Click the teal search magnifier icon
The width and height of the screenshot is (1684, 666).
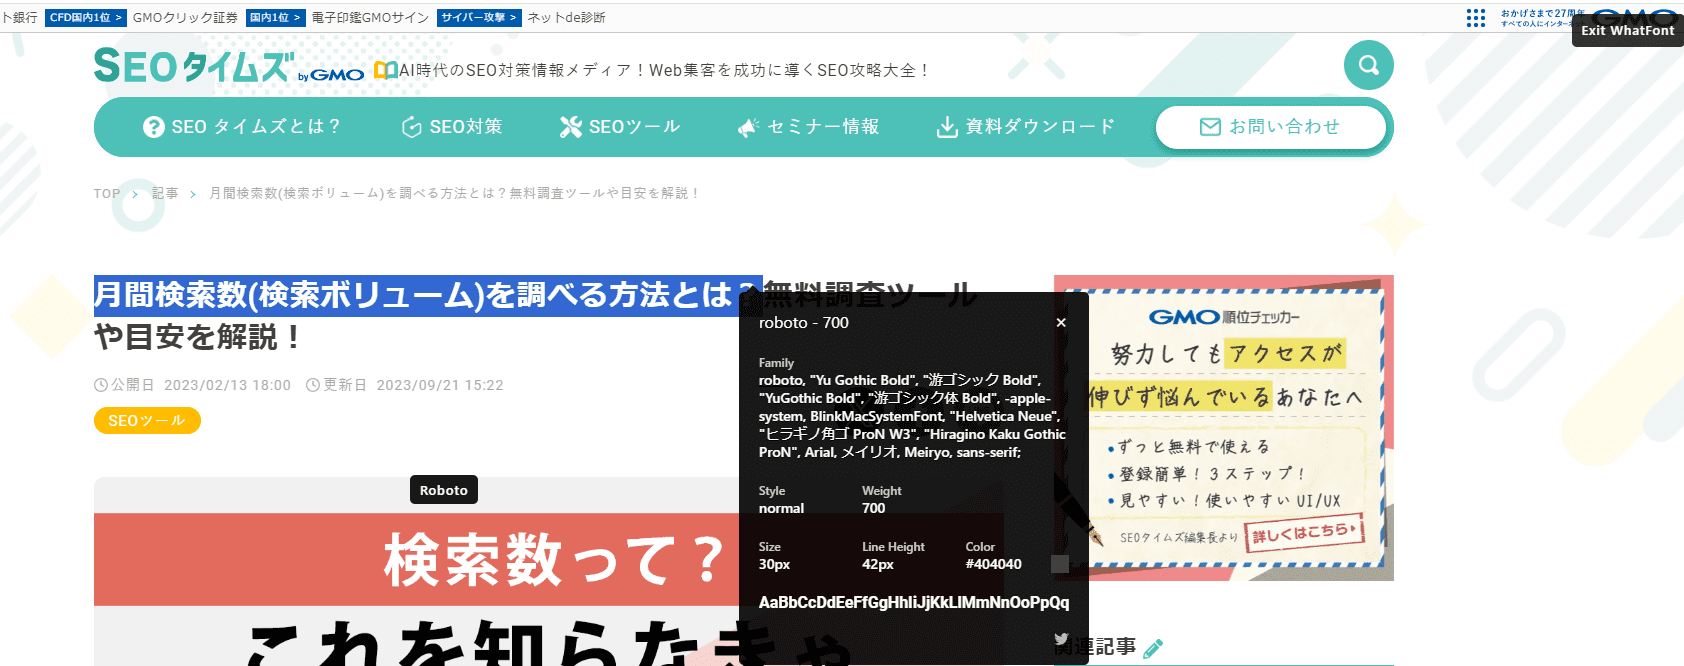tap(1368, 65)
